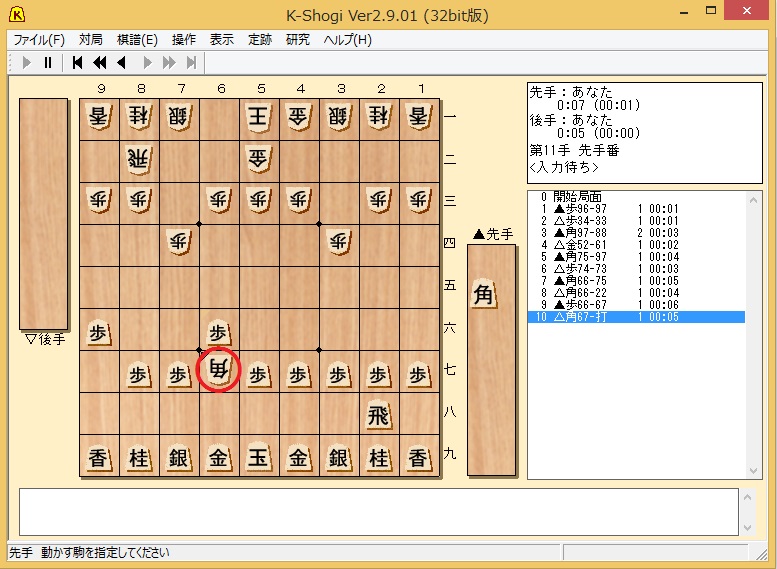The image size is (777, 569).
Task: Select the red-circled enemy bishop on 6七
Action: coord(219,370)
